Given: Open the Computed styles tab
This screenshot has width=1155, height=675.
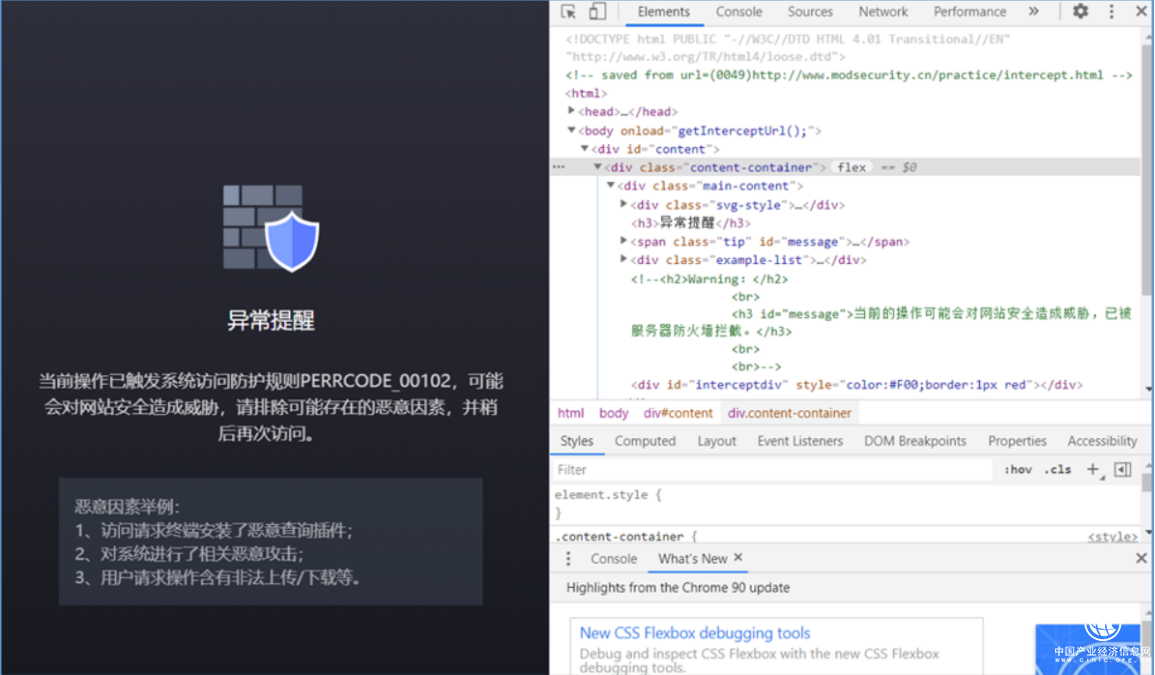Looking at the screenshot, I should point(645,441).
